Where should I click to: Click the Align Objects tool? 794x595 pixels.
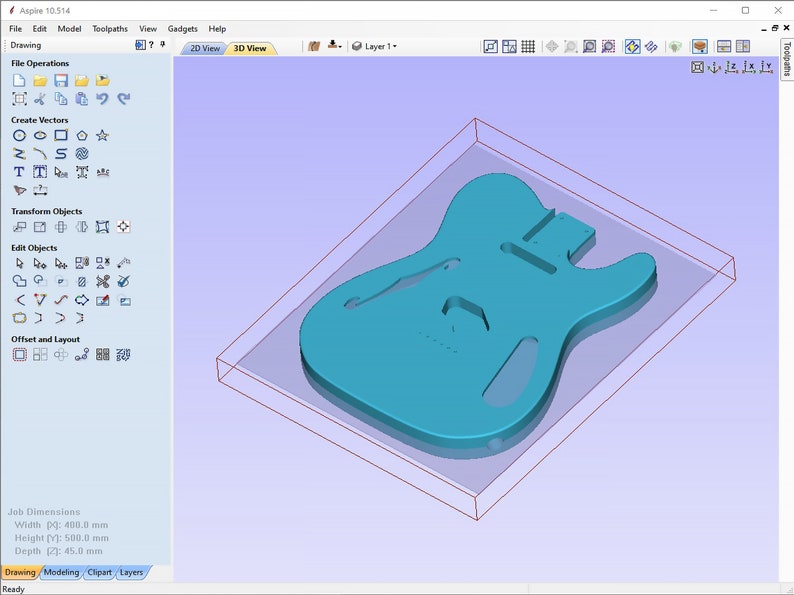[124, 227]
